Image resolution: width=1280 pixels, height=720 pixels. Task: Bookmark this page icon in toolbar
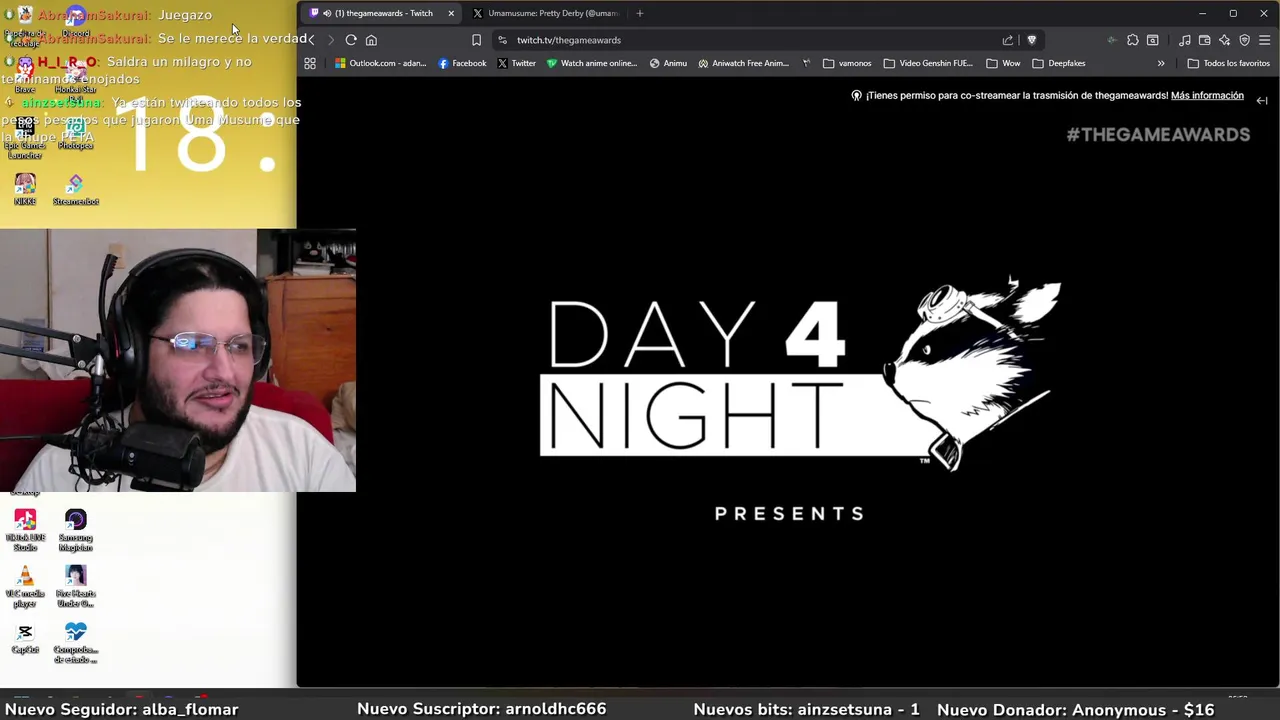[476, 40]
